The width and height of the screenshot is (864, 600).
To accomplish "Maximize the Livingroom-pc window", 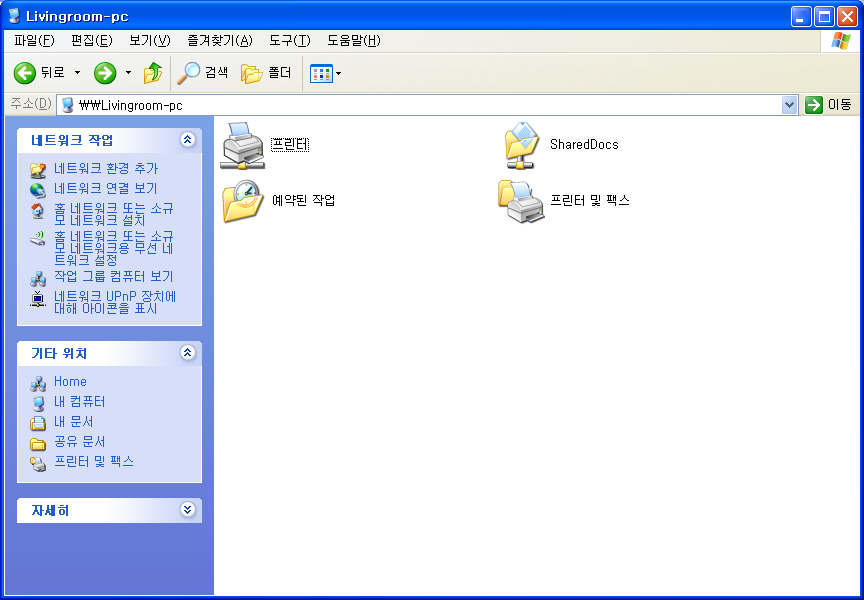I will [824, 17].
